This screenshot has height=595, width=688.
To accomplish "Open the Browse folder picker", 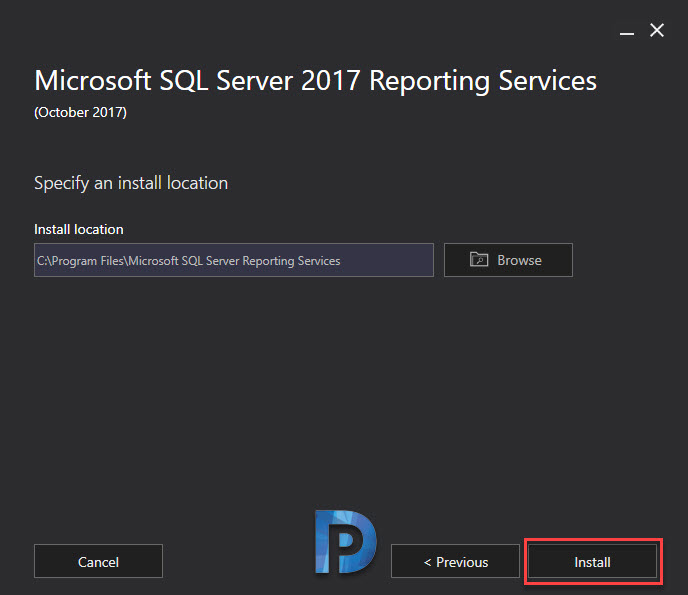I will 508,260.
